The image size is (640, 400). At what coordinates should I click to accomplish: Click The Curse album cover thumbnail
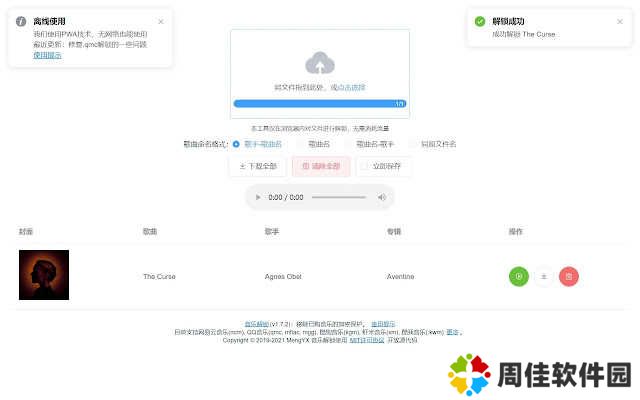click(44, 275)
